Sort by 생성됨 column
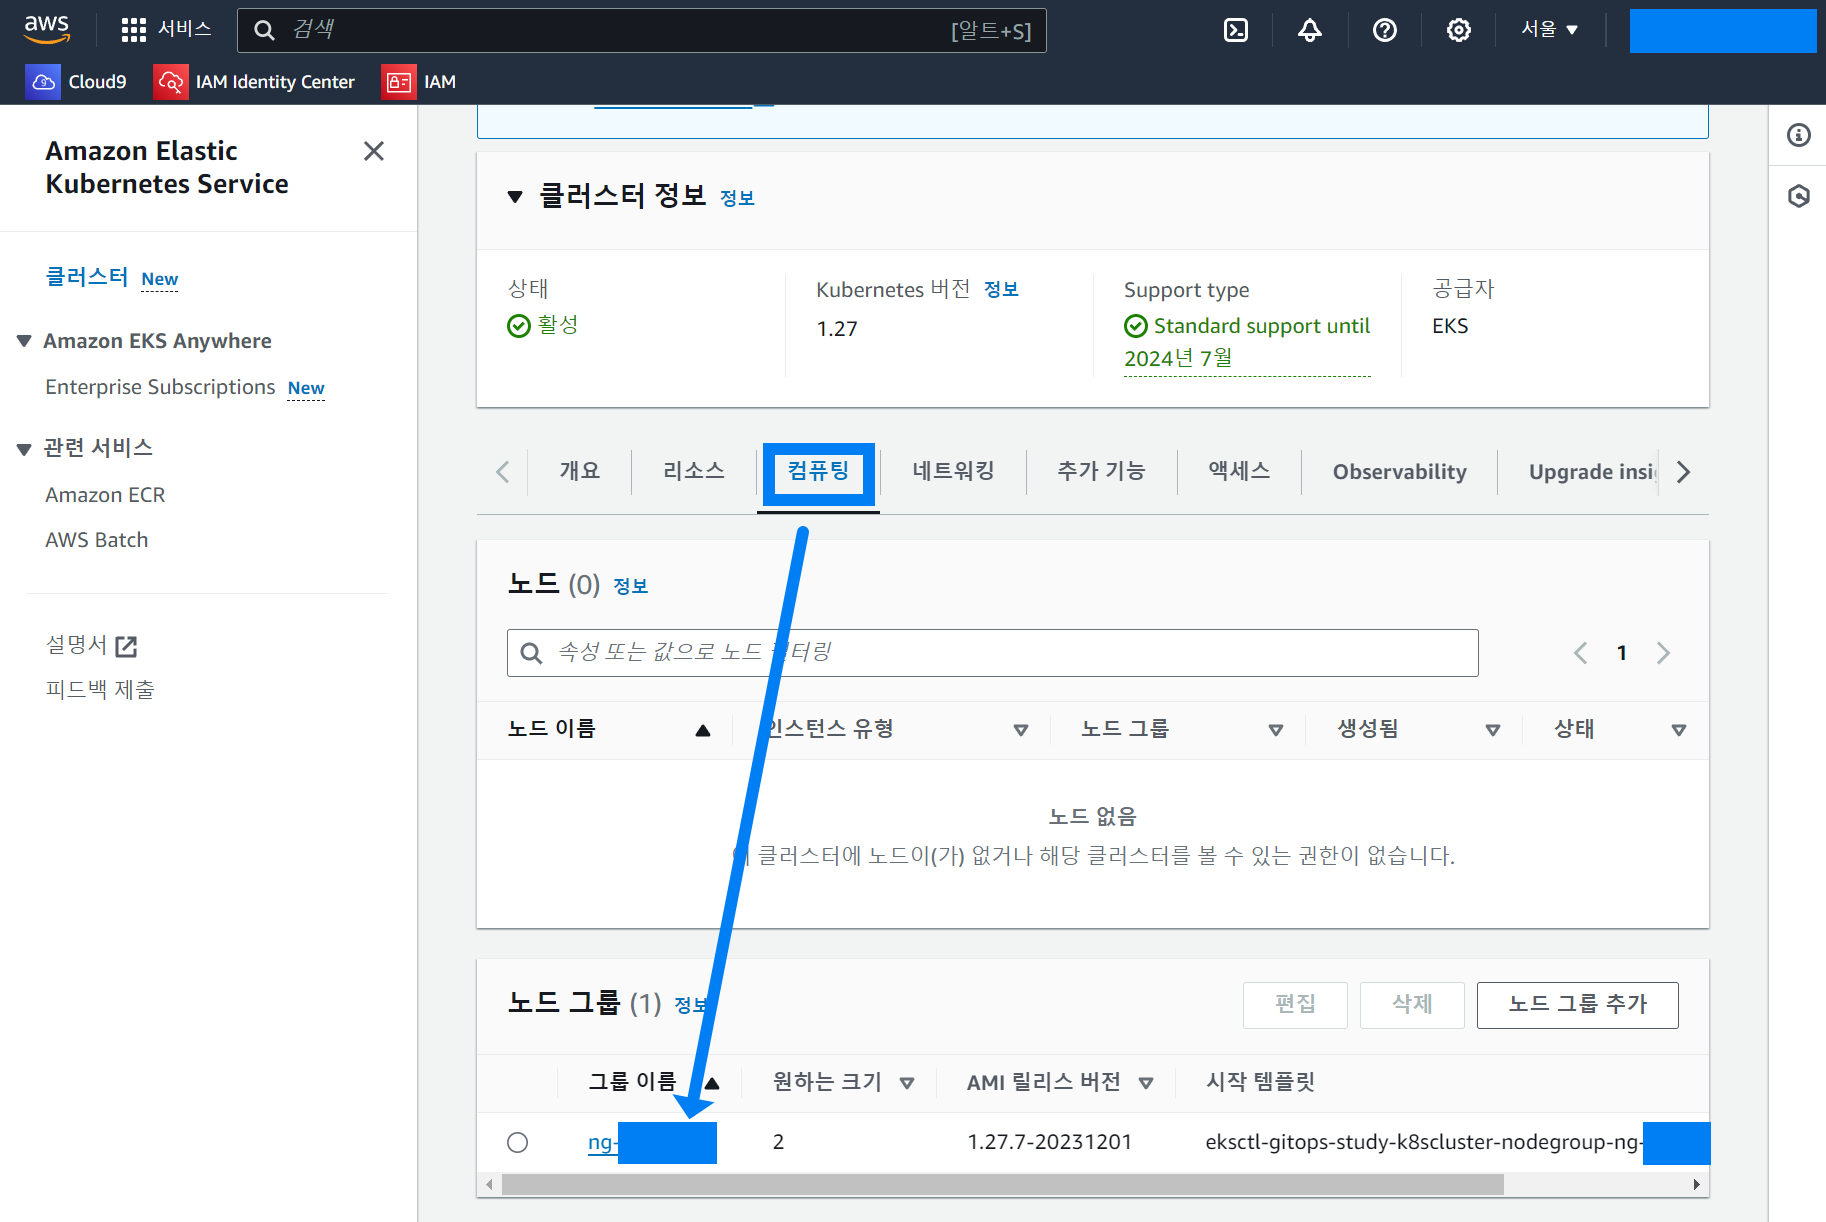This screenshot has height=1222, width=1826. pos(1493,730)
